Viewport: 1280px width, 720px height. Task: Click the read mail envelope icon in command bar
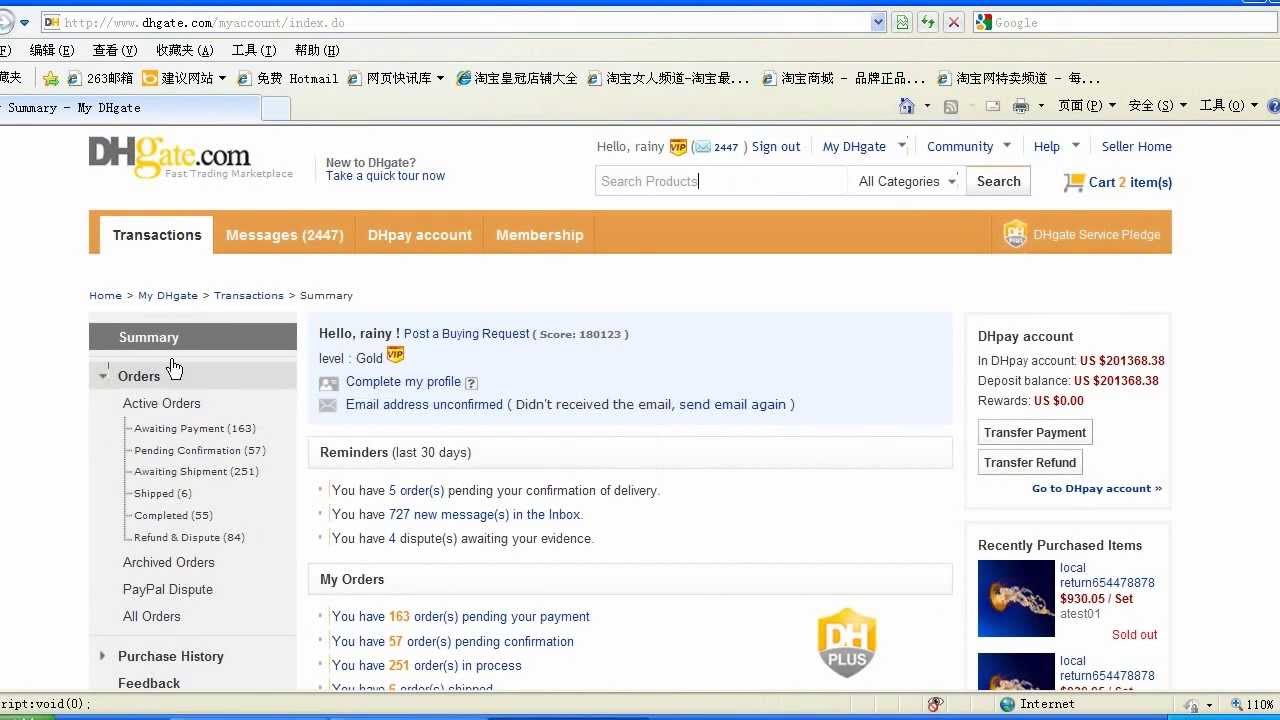[x=993, y=106]
